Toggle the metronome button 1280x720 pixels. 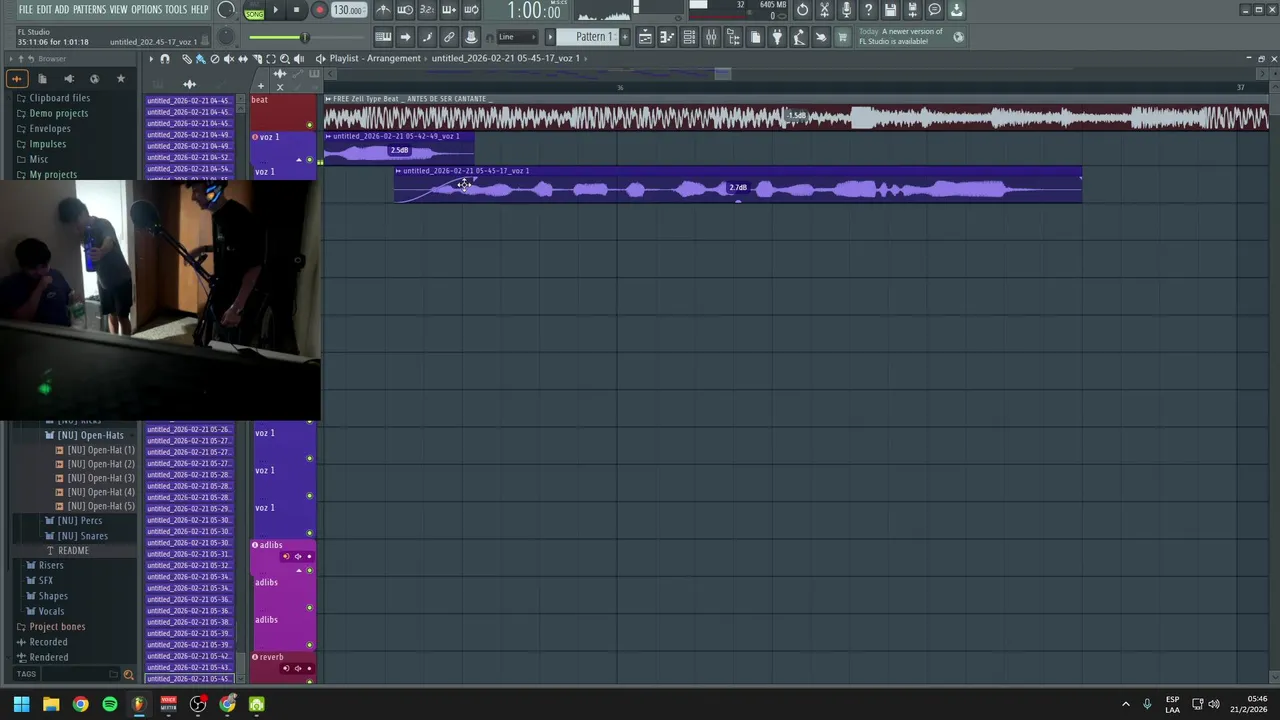[x=383, y=10]
